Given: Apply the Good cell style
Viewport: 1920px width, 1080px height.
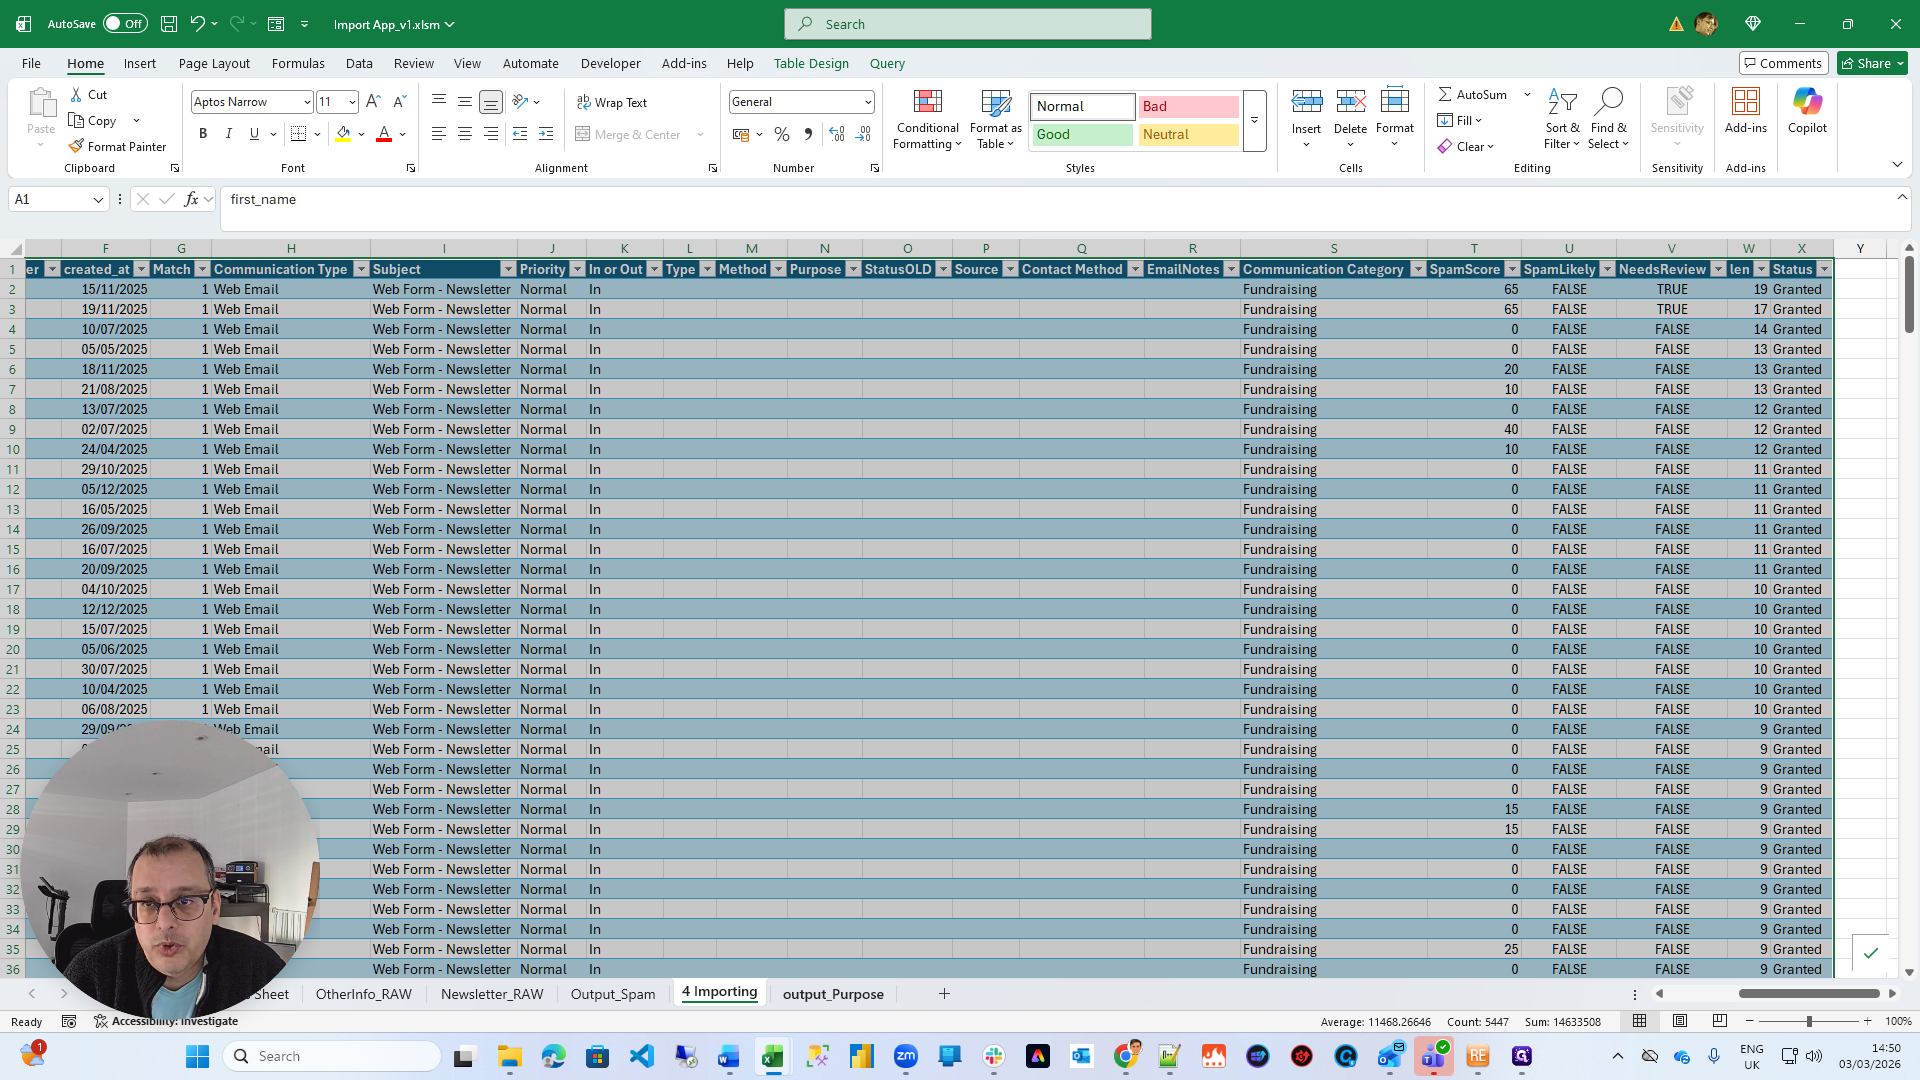Looking at the screenshot, I should tap(1081, 134).
